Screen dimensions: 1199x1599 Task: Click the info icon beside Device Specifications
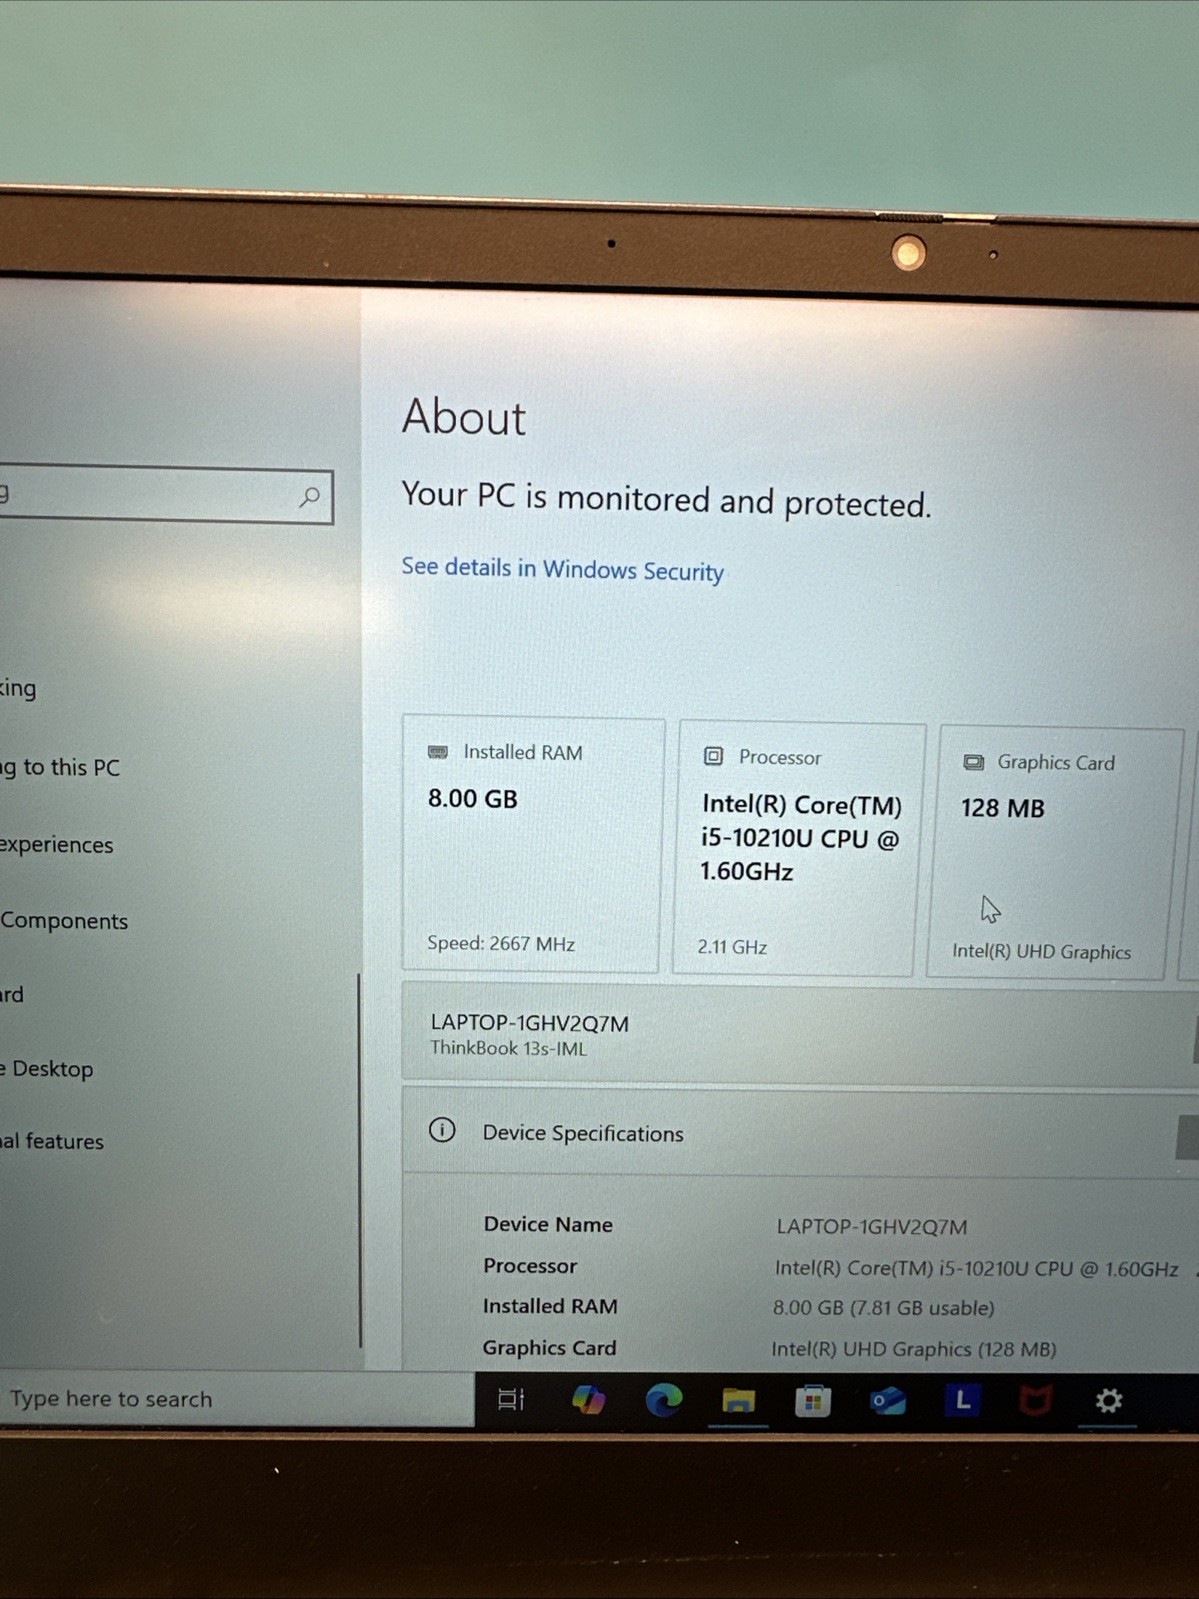[x=442, y=1130]
